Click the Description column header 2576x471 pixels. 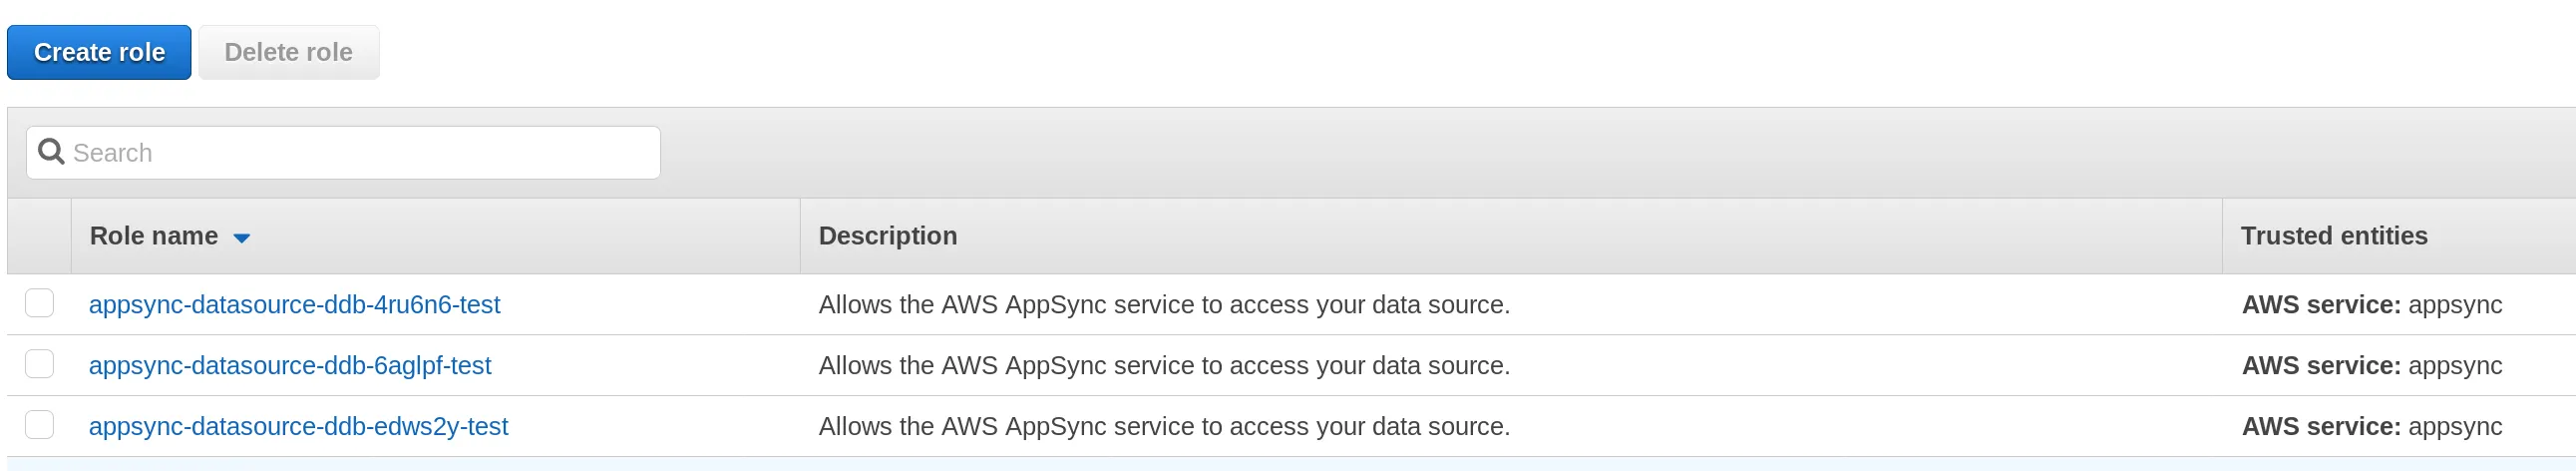887,236
